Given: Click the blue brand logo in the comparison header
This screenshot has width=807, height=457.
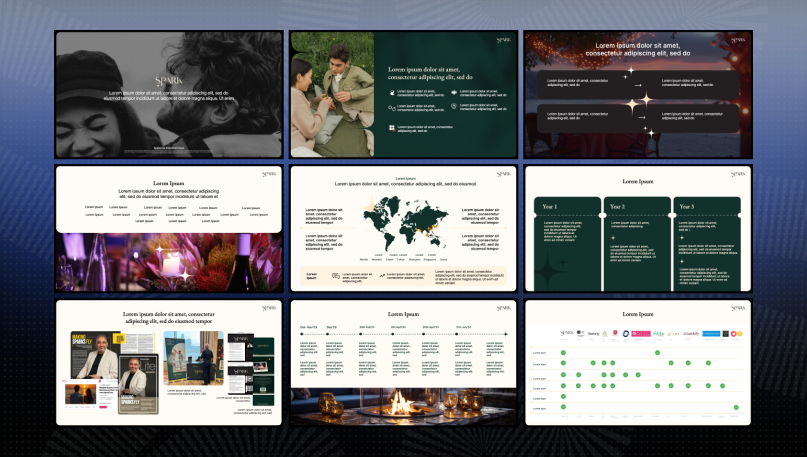Looking at the screenshot, I should click(711, 333).
